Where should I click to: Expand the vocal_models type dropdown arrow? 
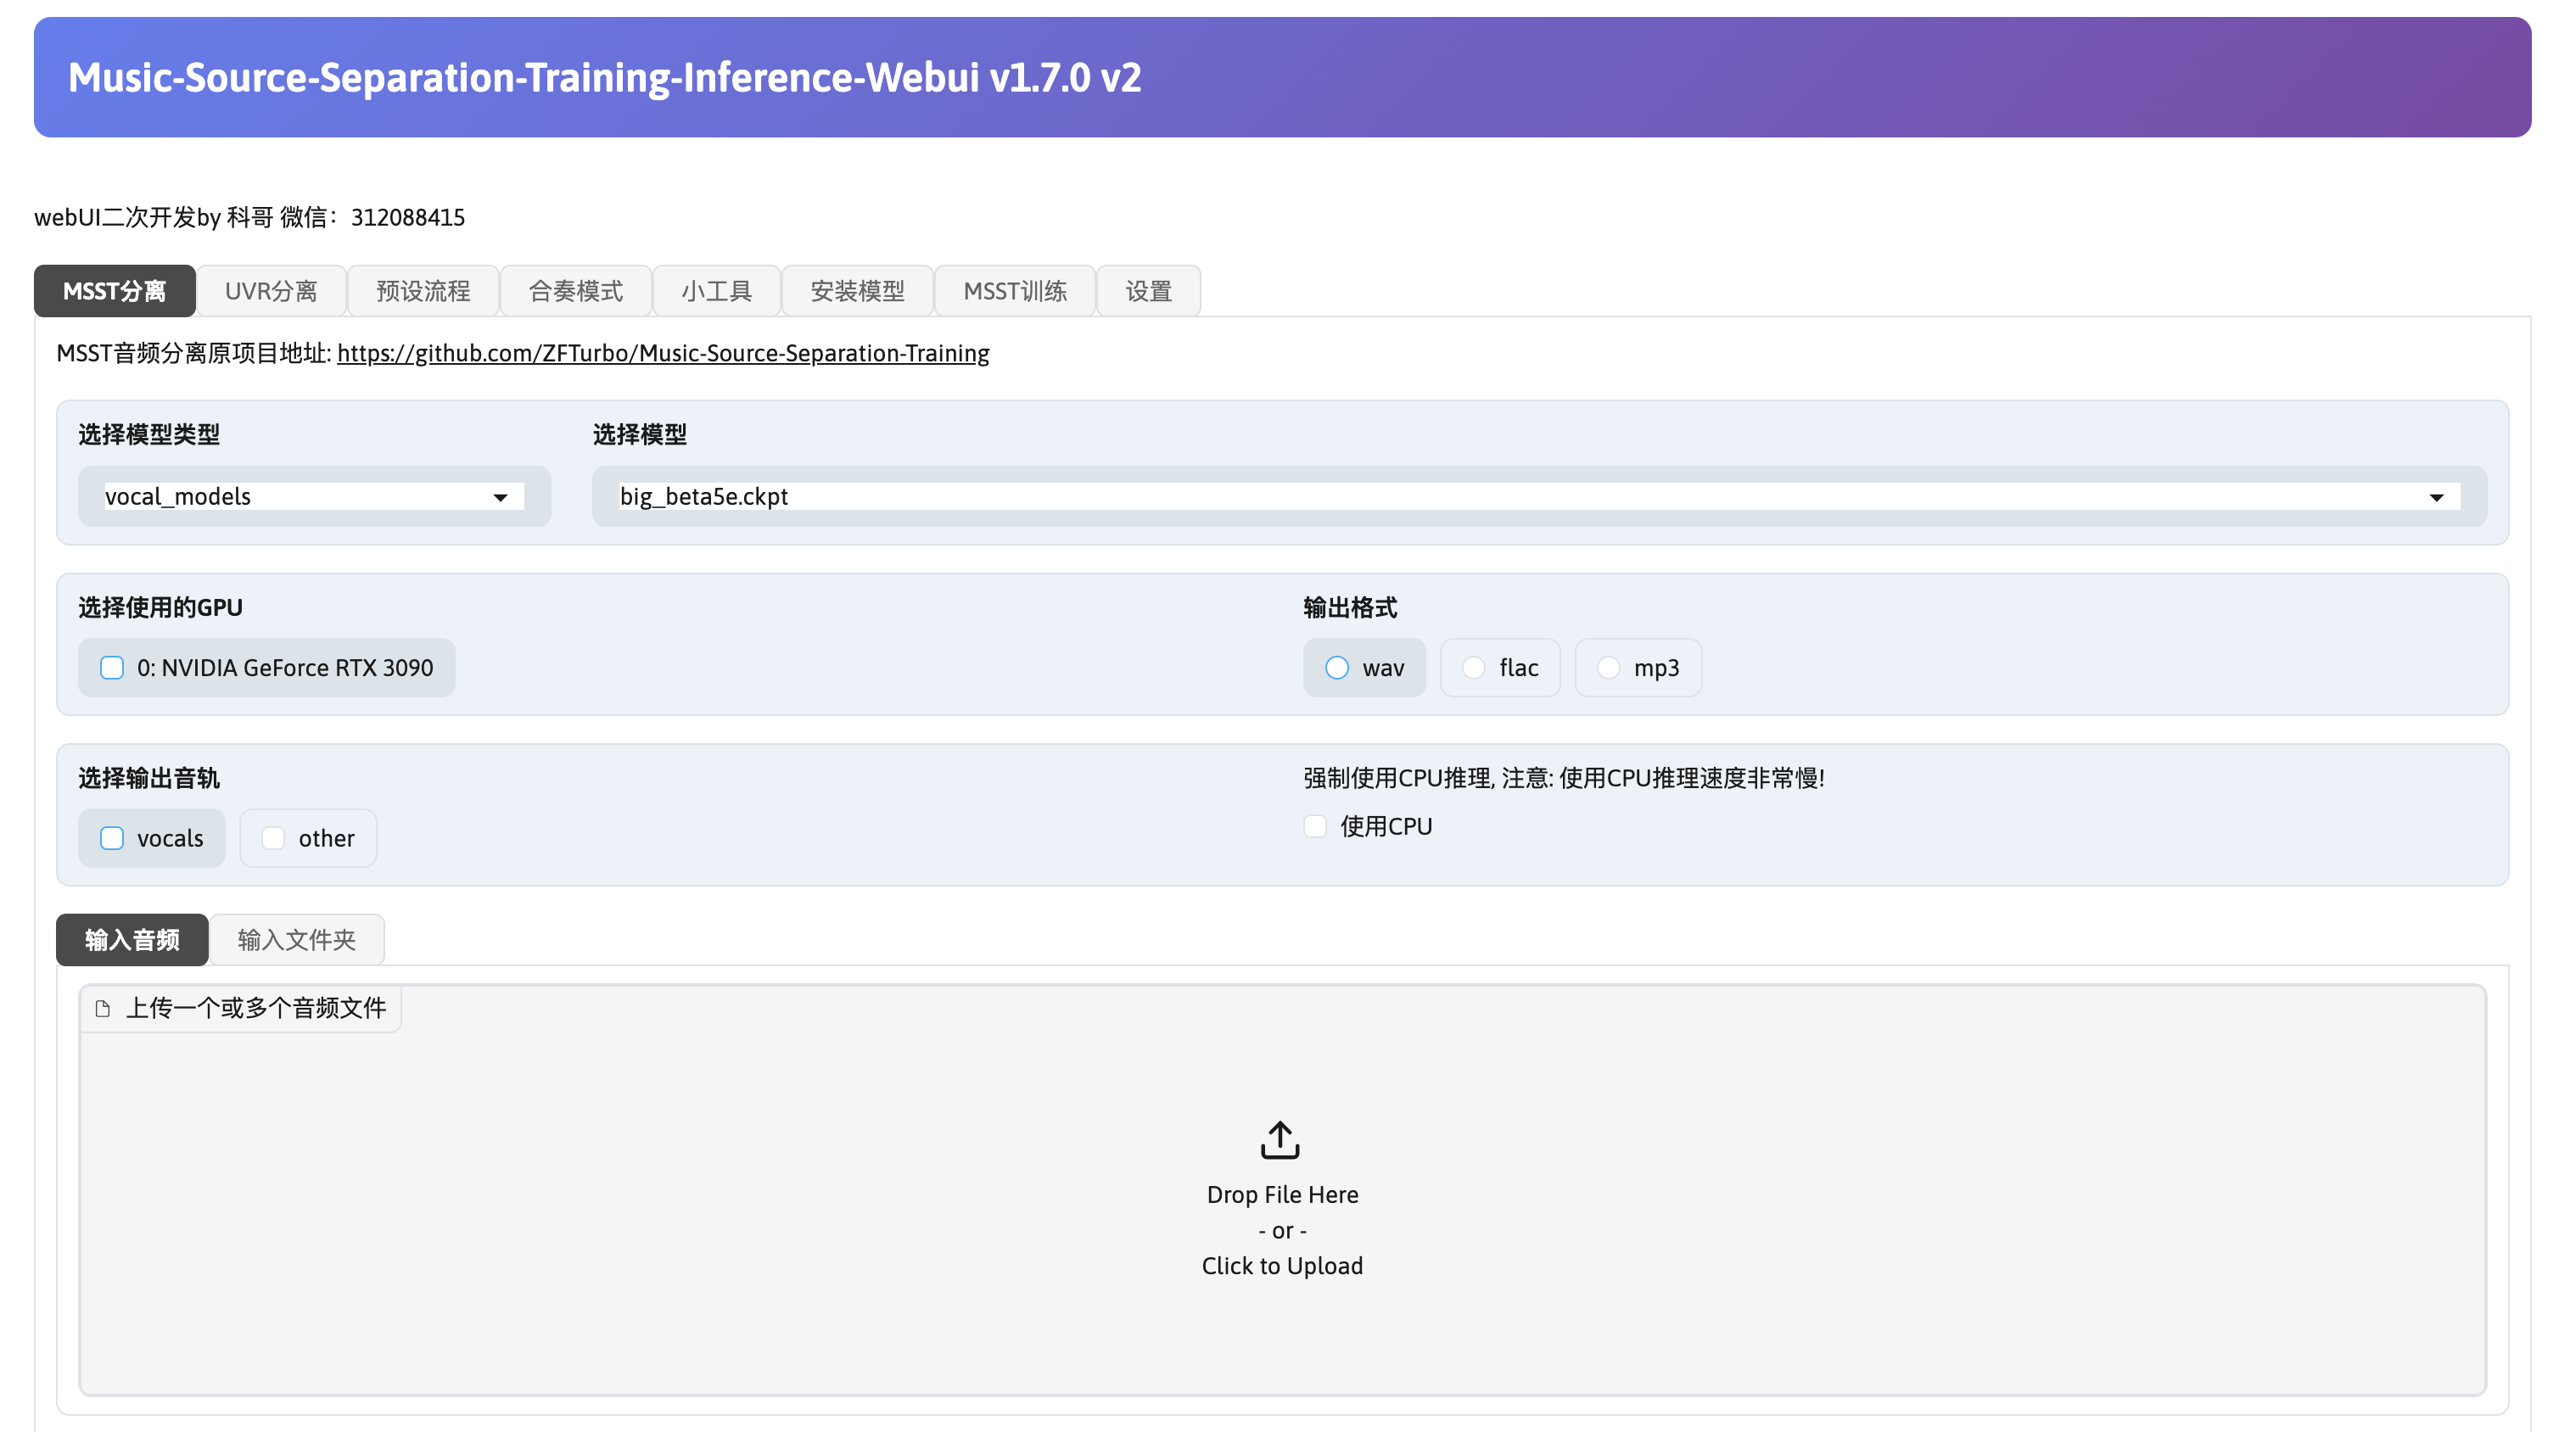coord(500,497)
